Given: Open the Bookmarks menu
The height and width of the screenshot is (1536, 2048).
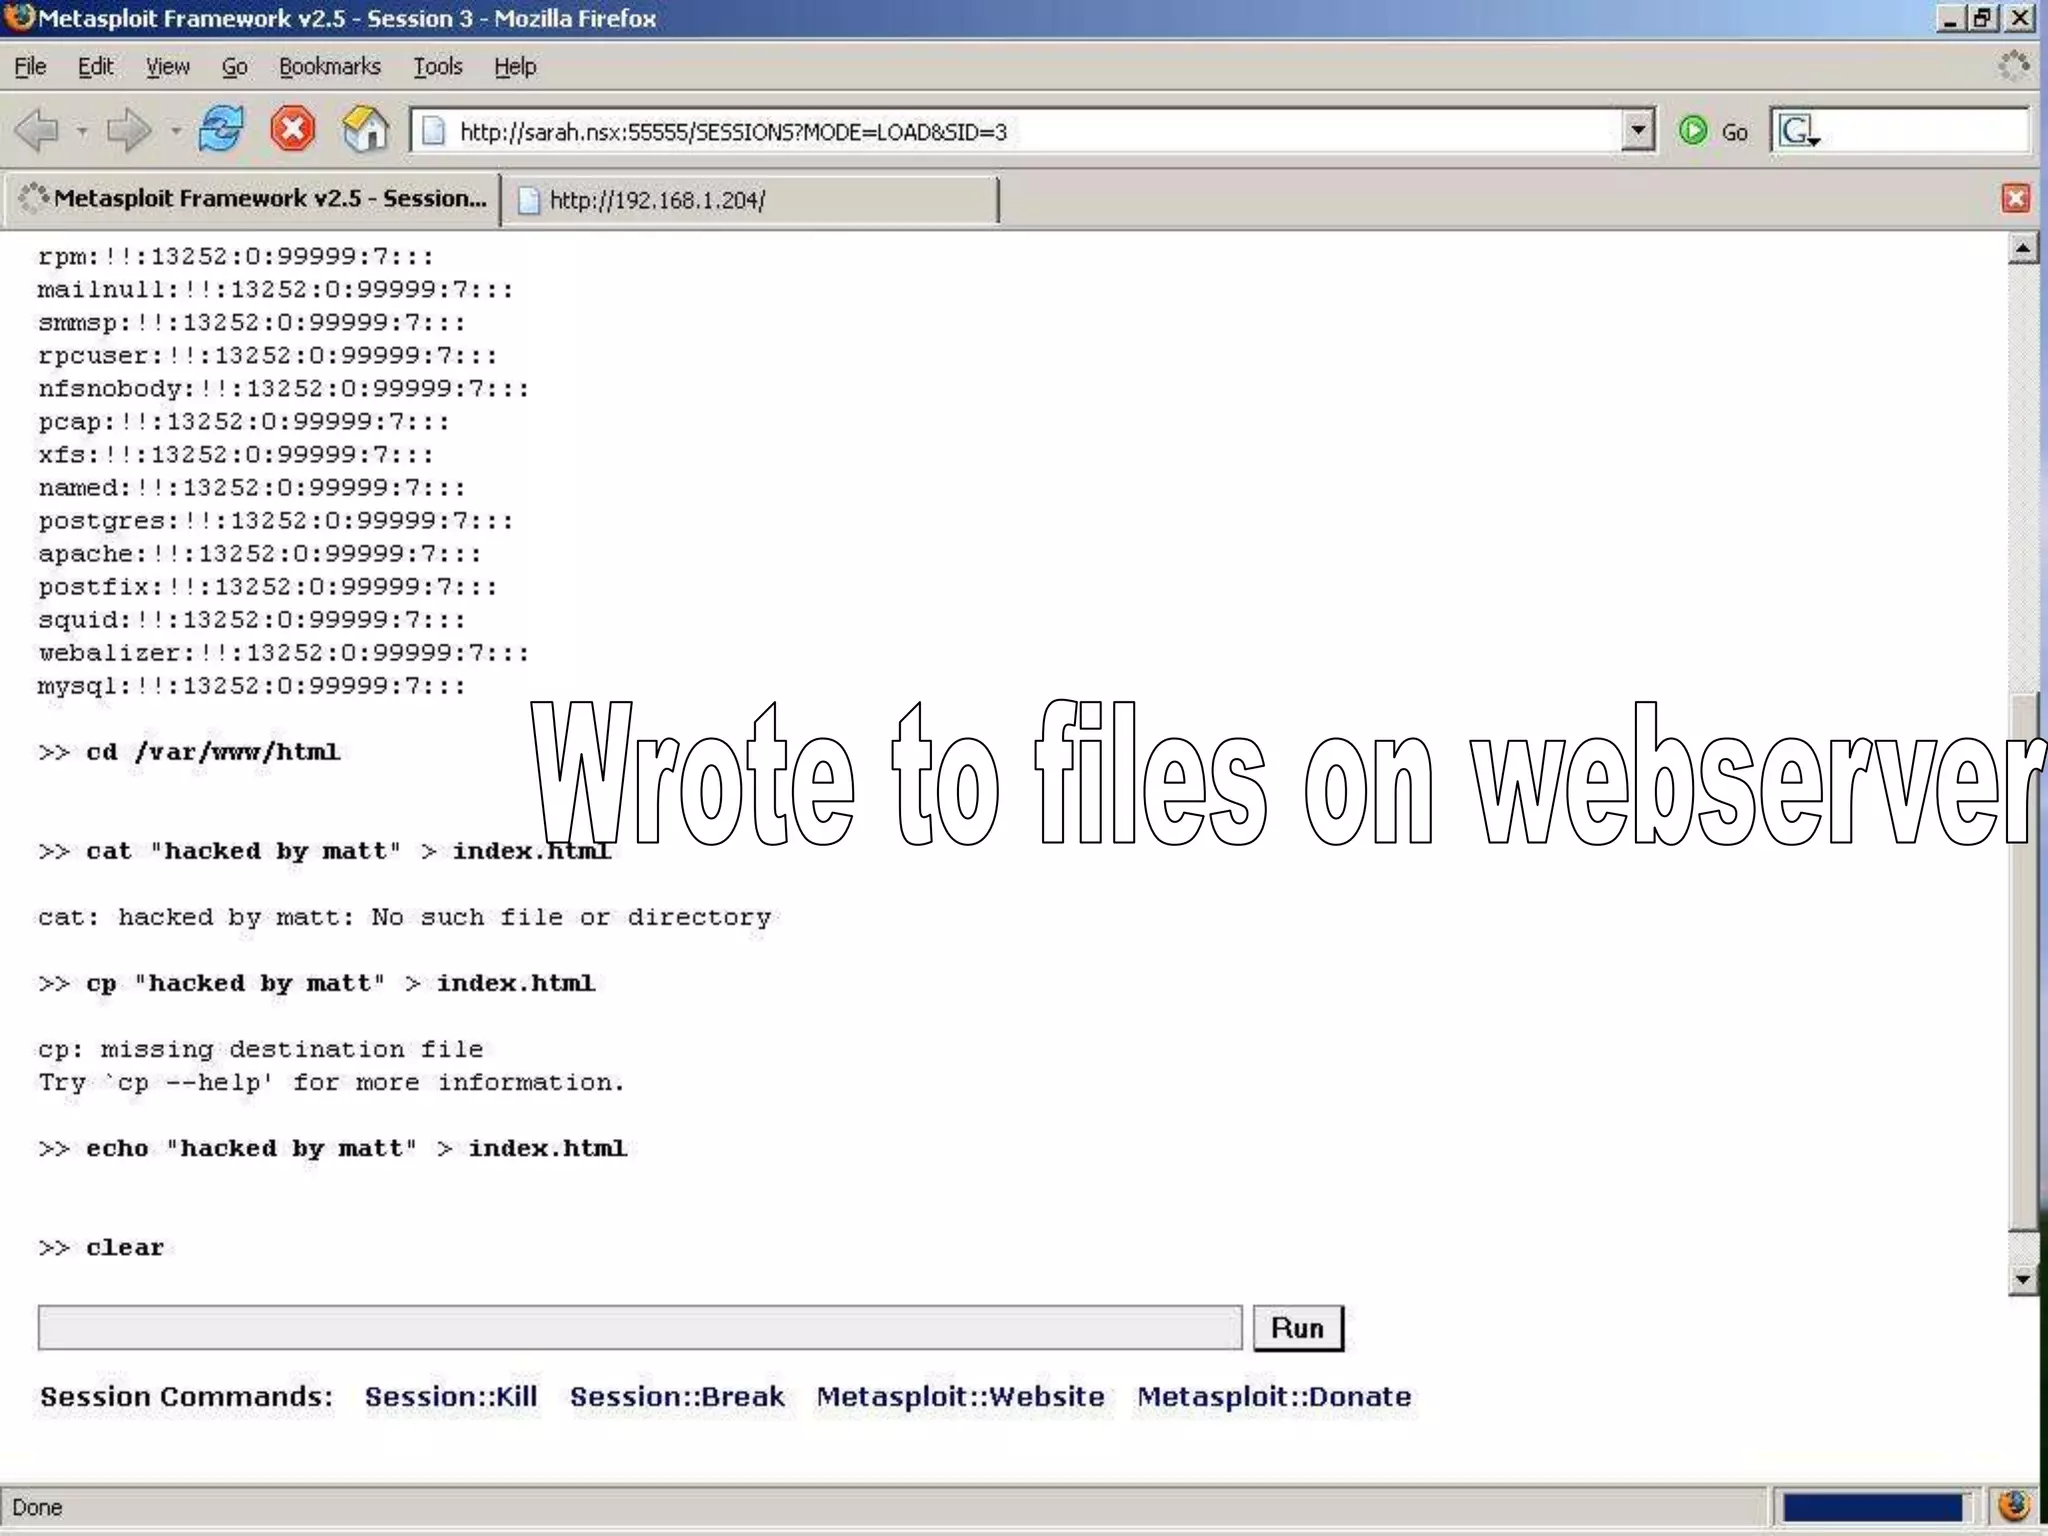Looking at the screenshot, I should click(329, 67).
